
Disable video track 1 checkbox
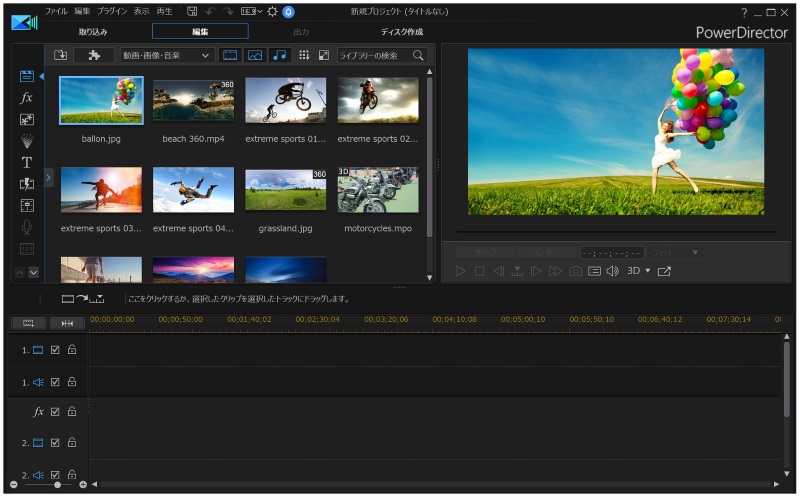click(x=56, y=350)
